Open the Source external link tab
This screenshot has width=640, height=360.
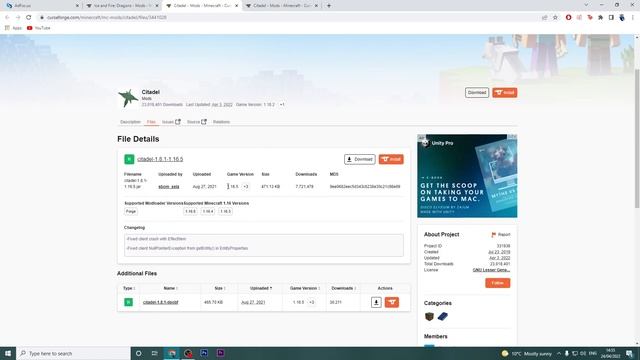(x=197, y=122)
